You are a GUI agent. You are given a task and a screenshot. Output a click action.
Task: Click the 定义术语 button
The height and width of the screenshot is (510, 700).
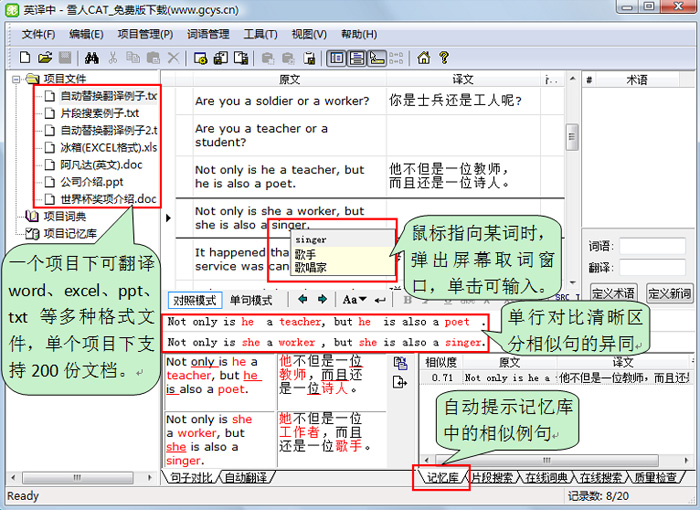[612, 293]
